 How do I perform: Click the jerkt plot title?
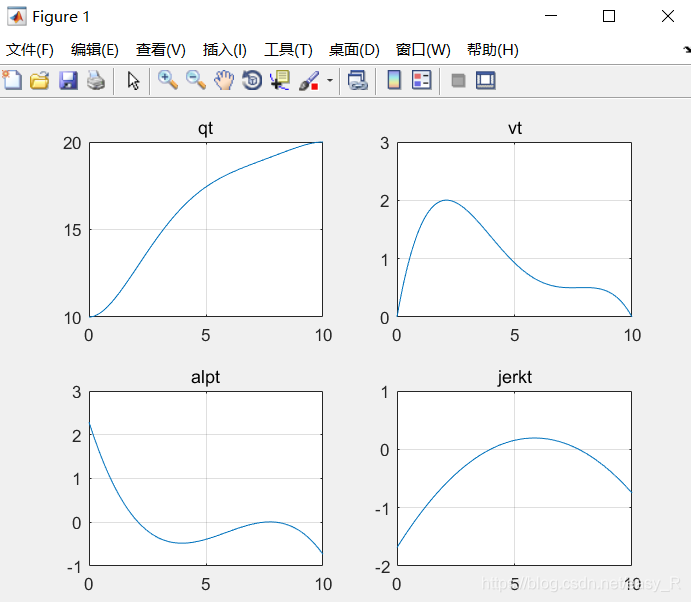click(514, 378)
